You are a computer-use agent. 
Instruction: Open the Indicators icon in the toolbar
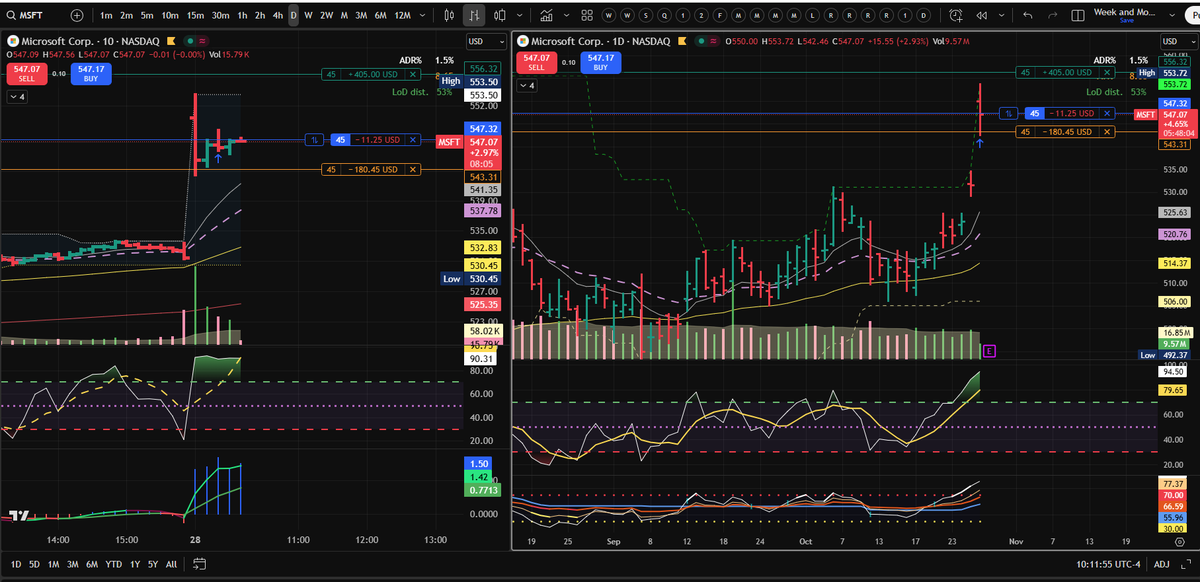pyautogui.click(x=546, y=14)
